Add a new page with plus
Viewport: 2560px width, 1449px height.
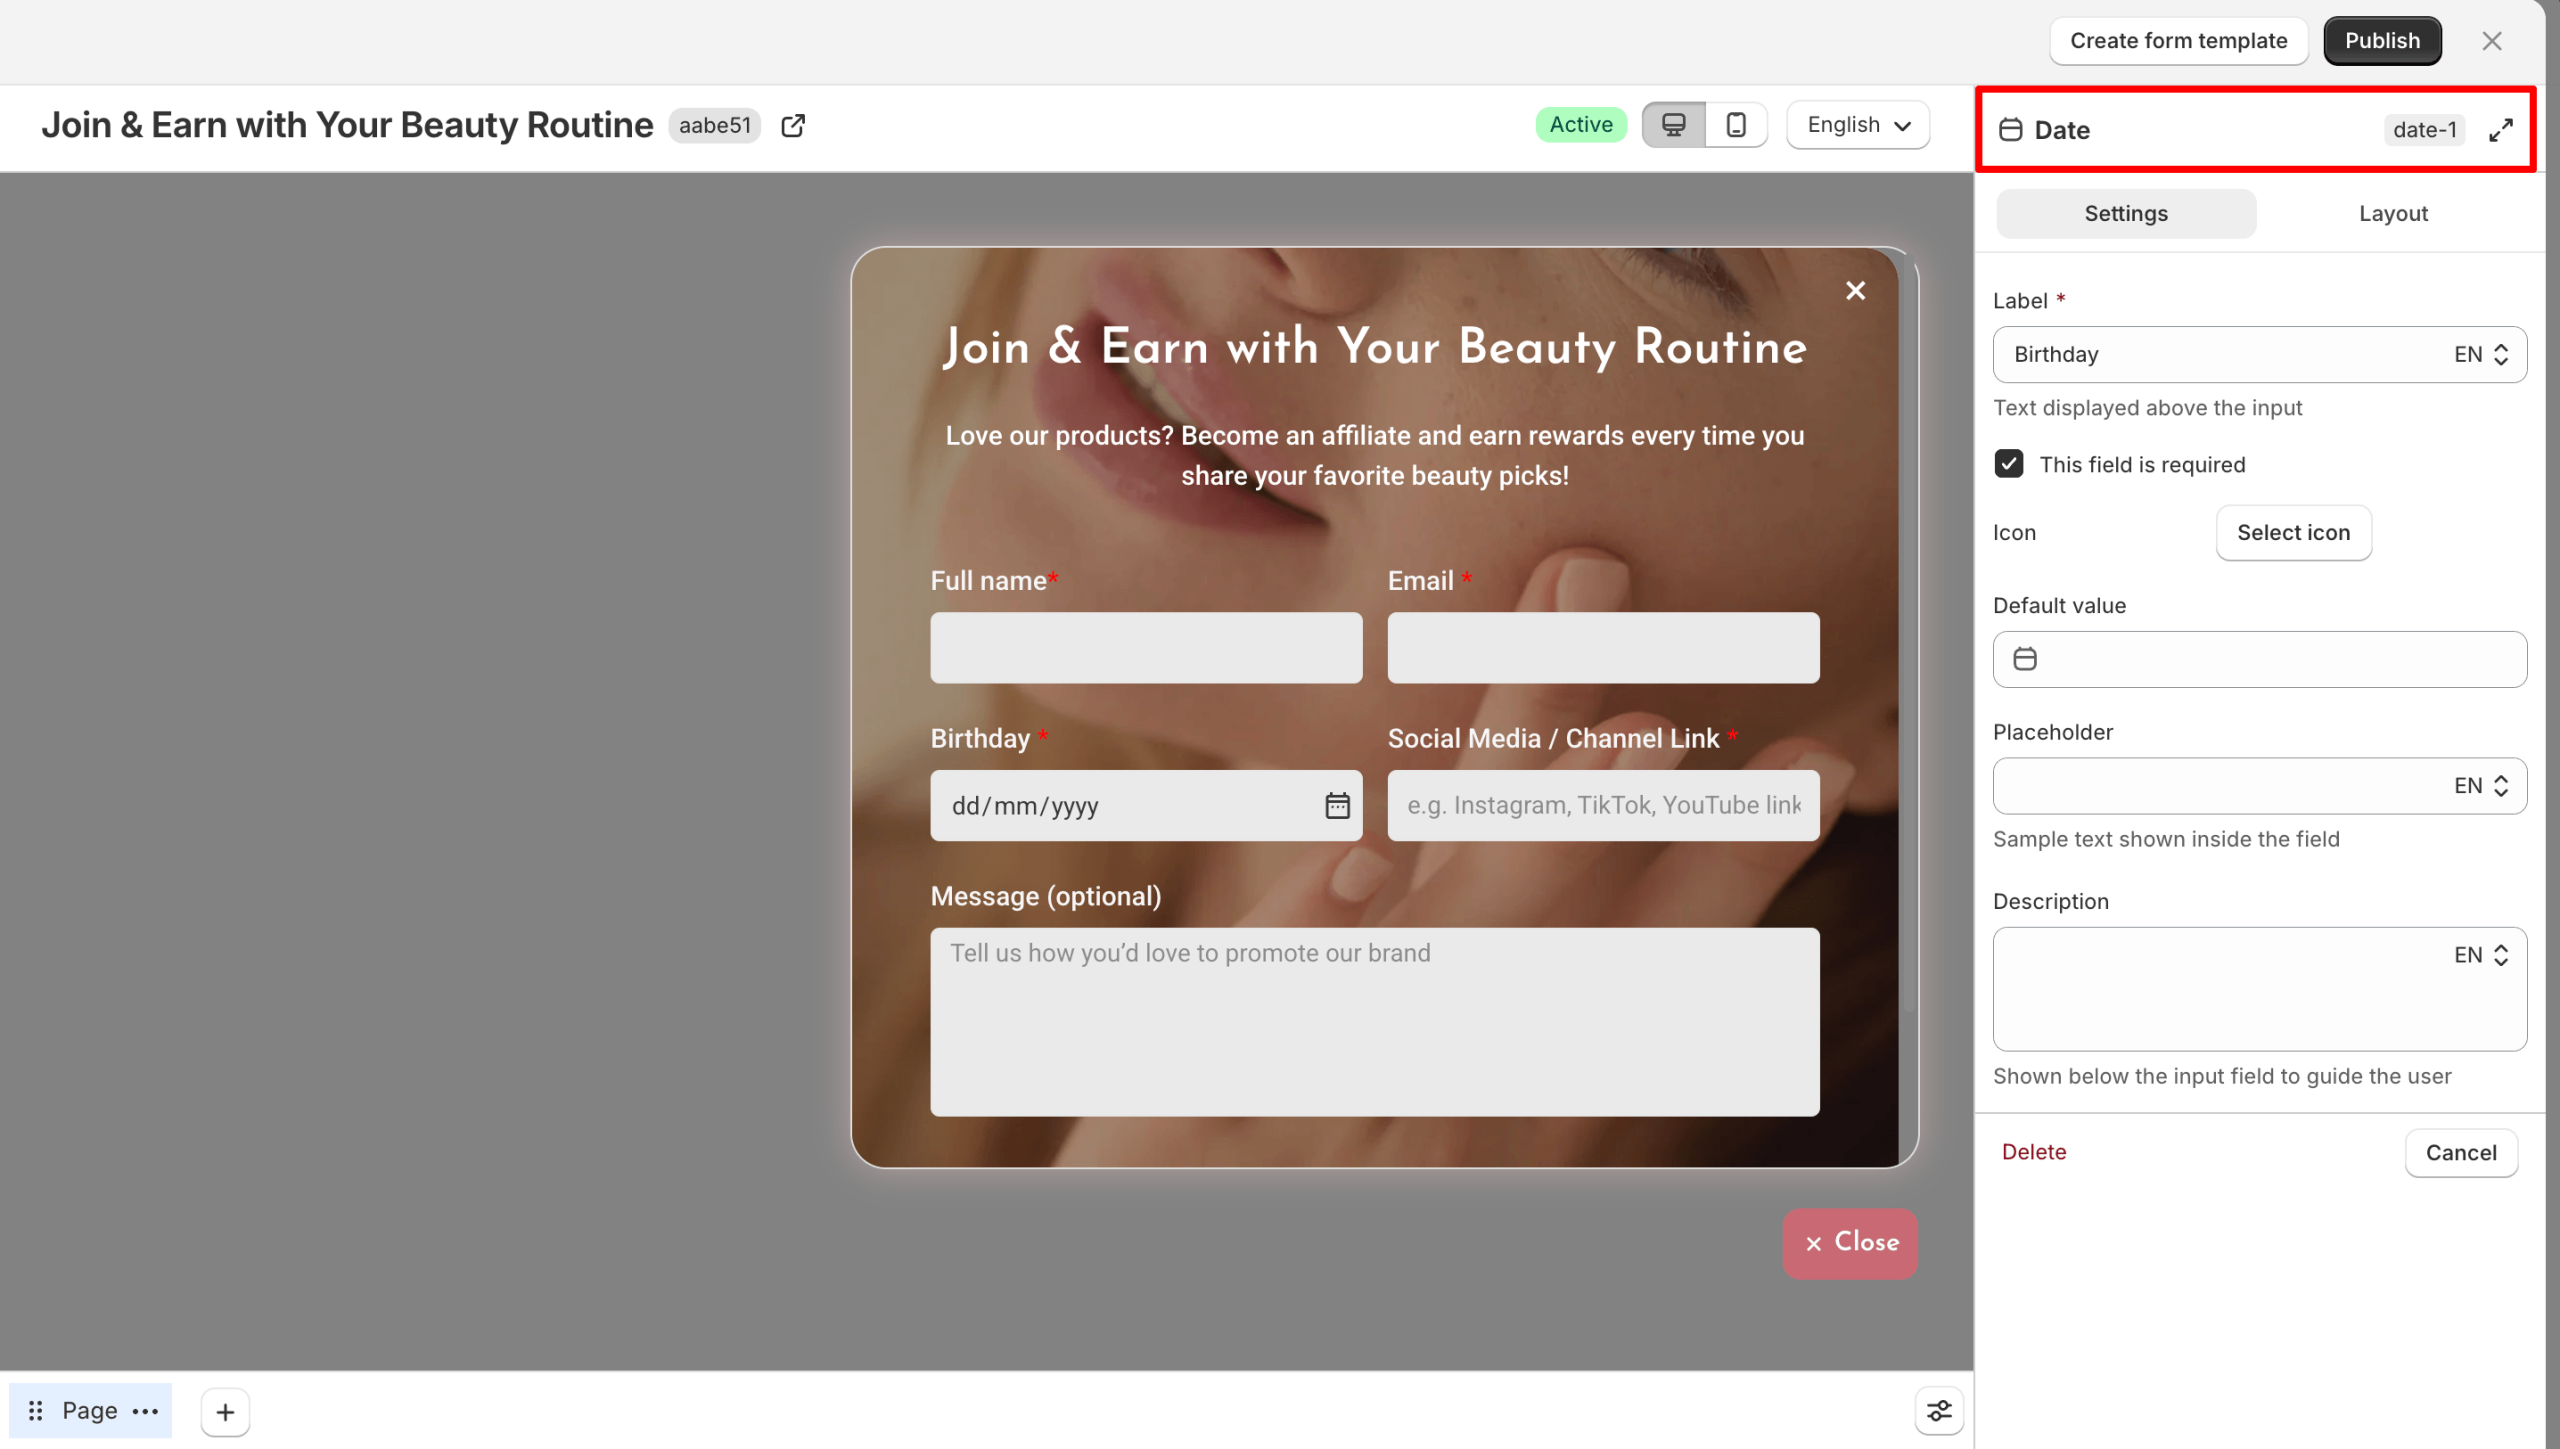225,1412
